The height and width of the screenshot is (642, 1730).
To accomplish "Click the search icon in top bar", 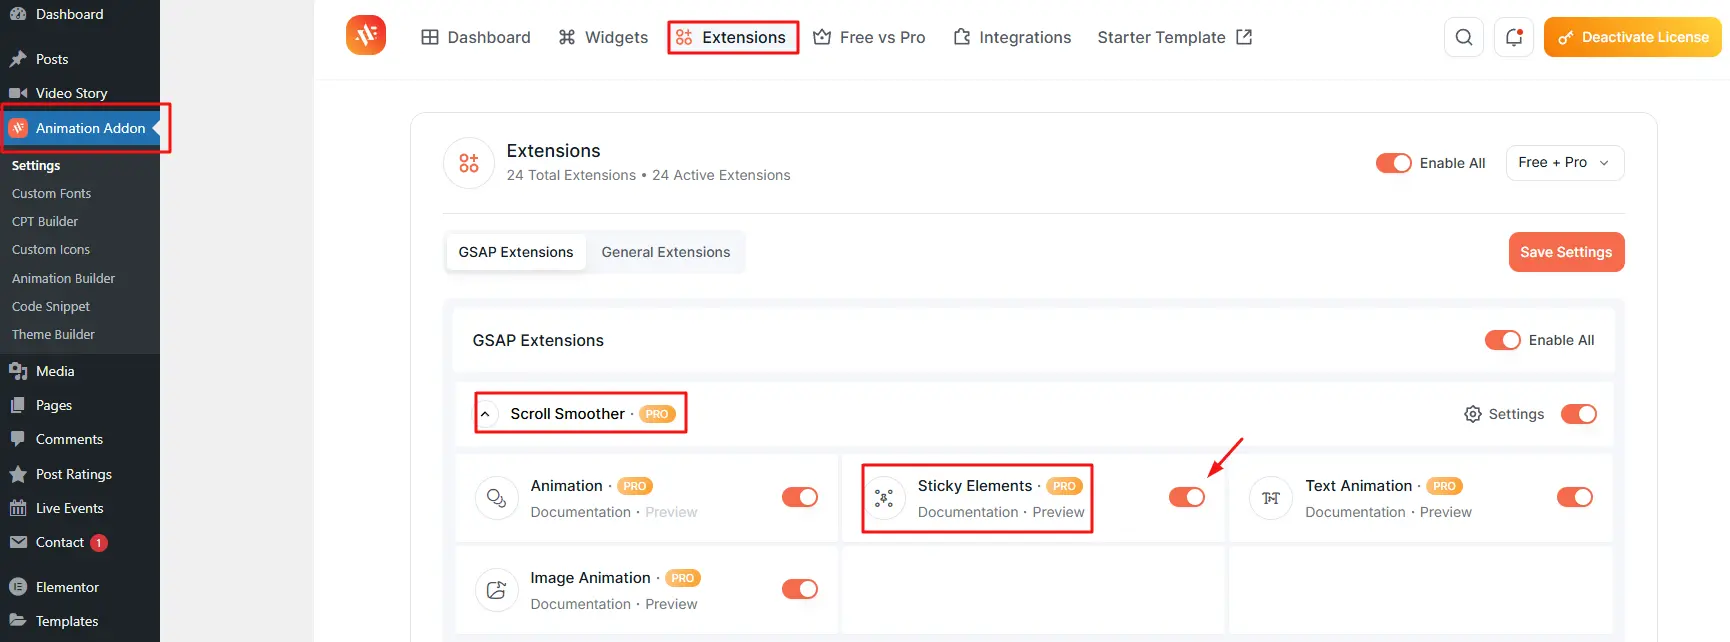I will pos(1463,37).
